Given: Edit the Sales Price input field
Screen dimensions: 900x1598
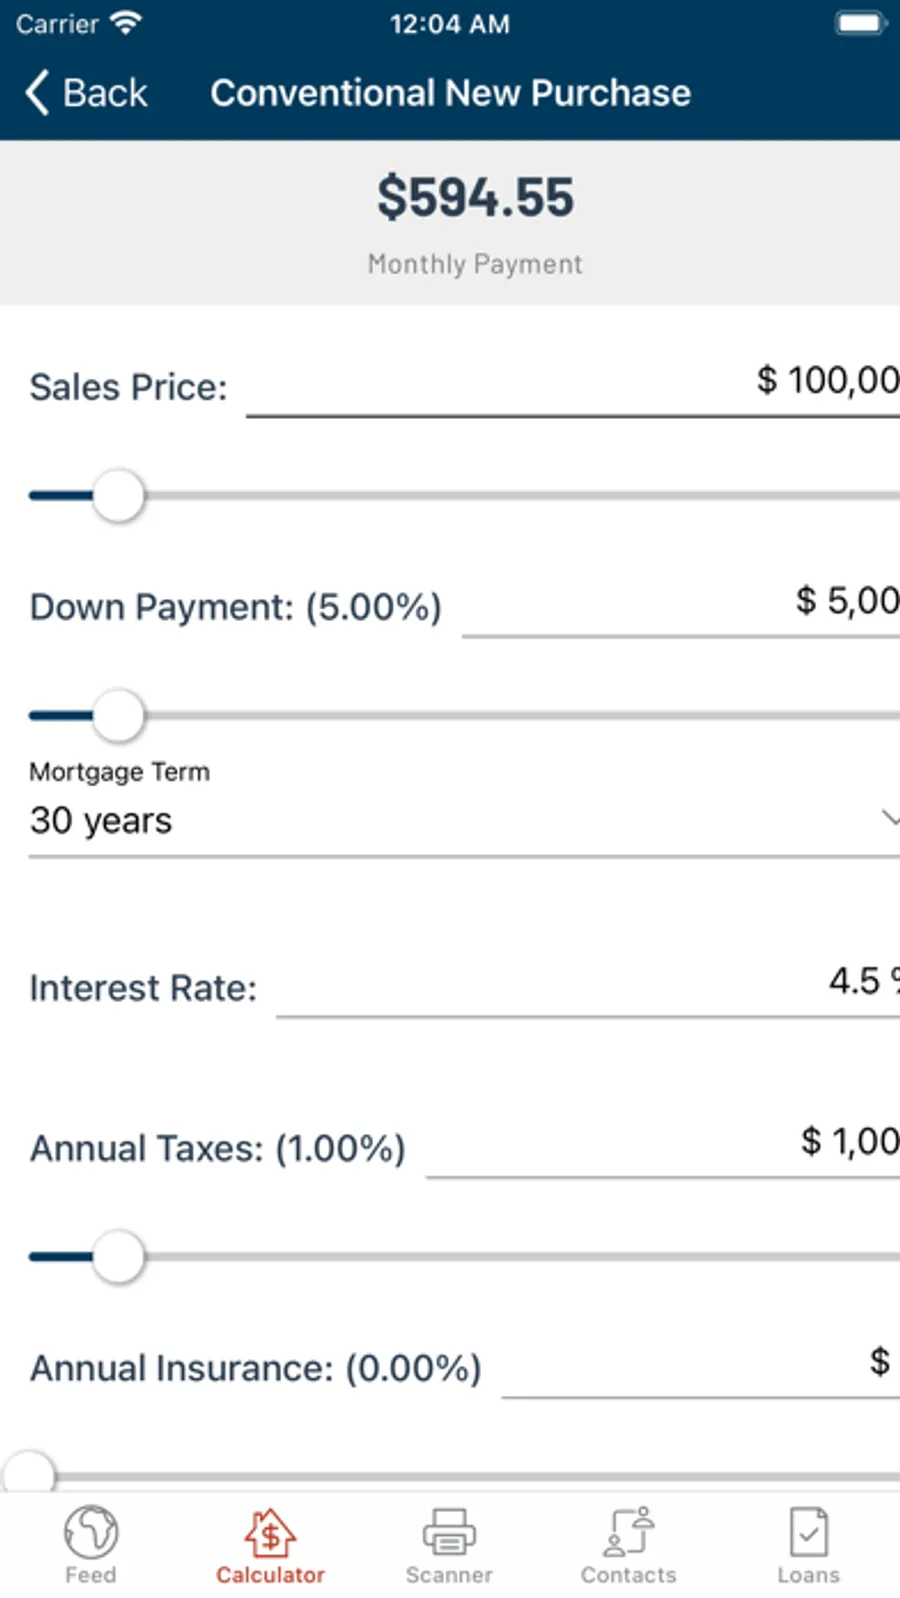Looking at the screenshot, I should (x=573, y=383).
